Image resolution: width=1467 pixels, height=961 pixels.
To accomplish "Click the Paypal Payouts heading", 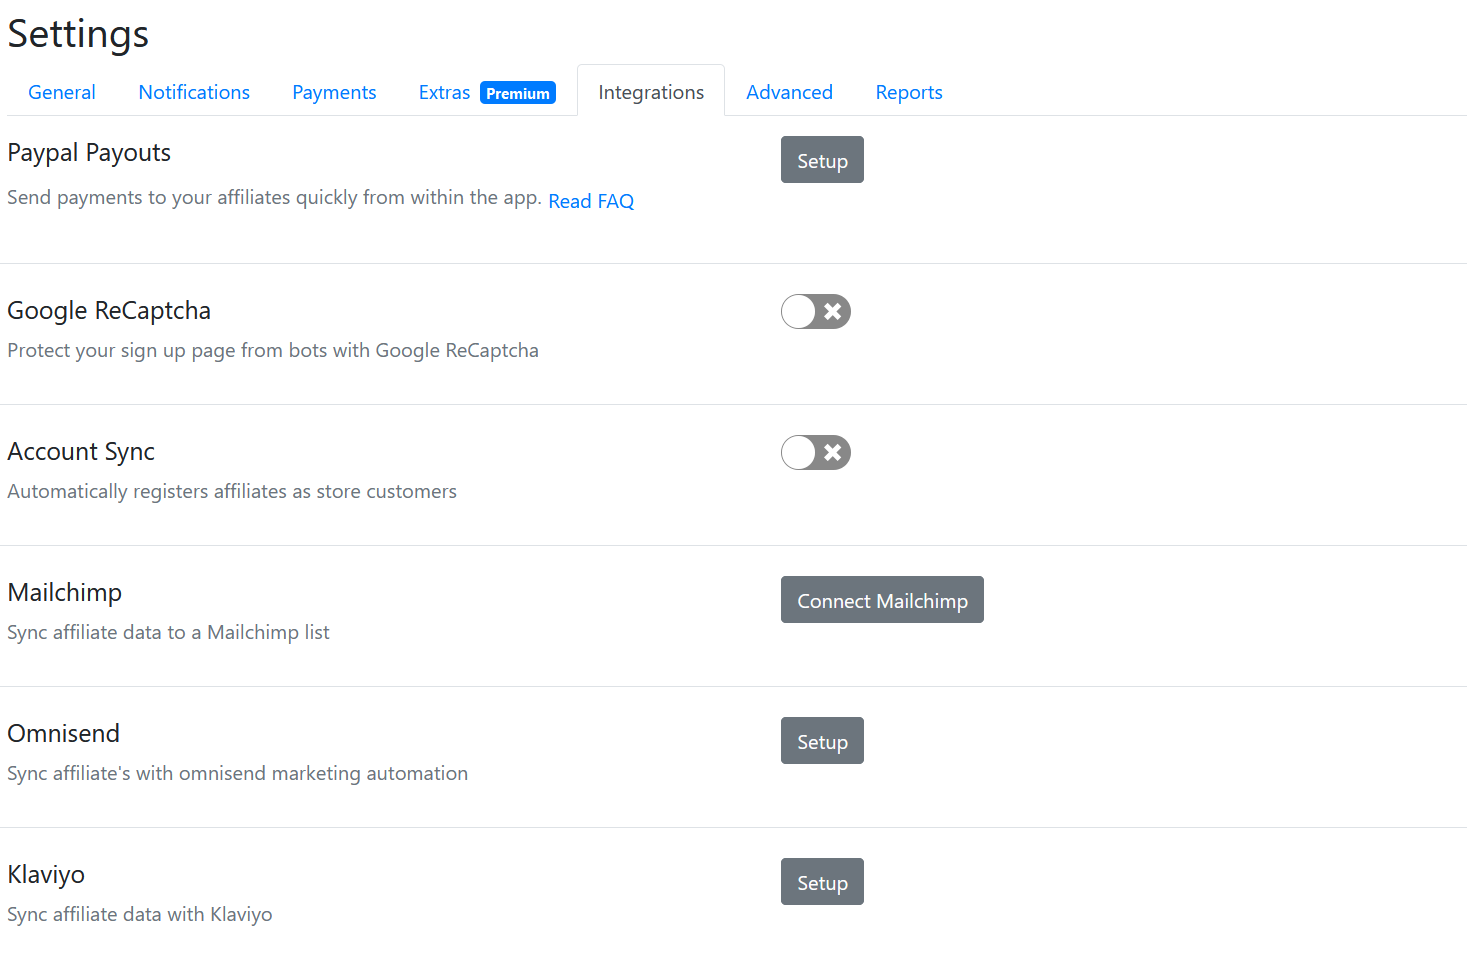I will (89, 153).
